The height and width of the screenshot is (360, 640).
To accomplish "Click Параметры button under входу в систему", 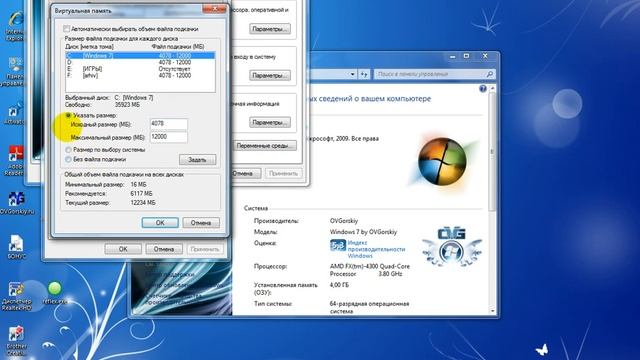I will (270, 76).
